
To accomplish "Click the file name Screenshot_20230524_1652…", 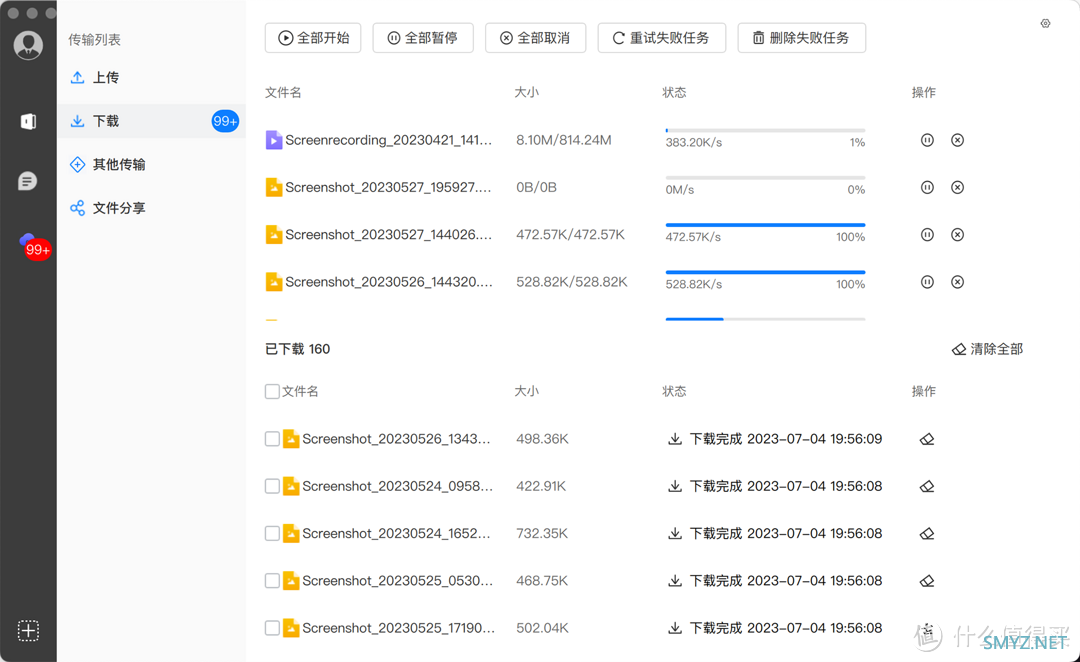I will pos(396,533).
